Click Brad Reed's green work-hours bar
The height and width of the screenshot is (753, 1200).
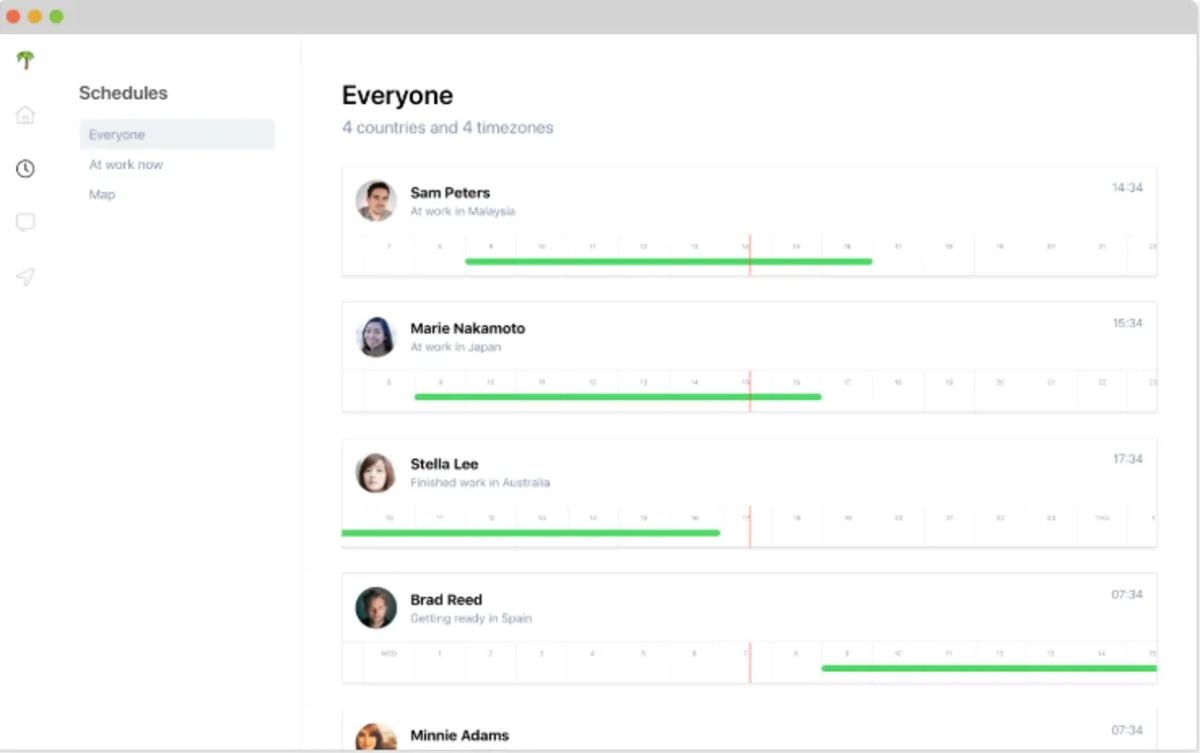(x=988, y=668)
